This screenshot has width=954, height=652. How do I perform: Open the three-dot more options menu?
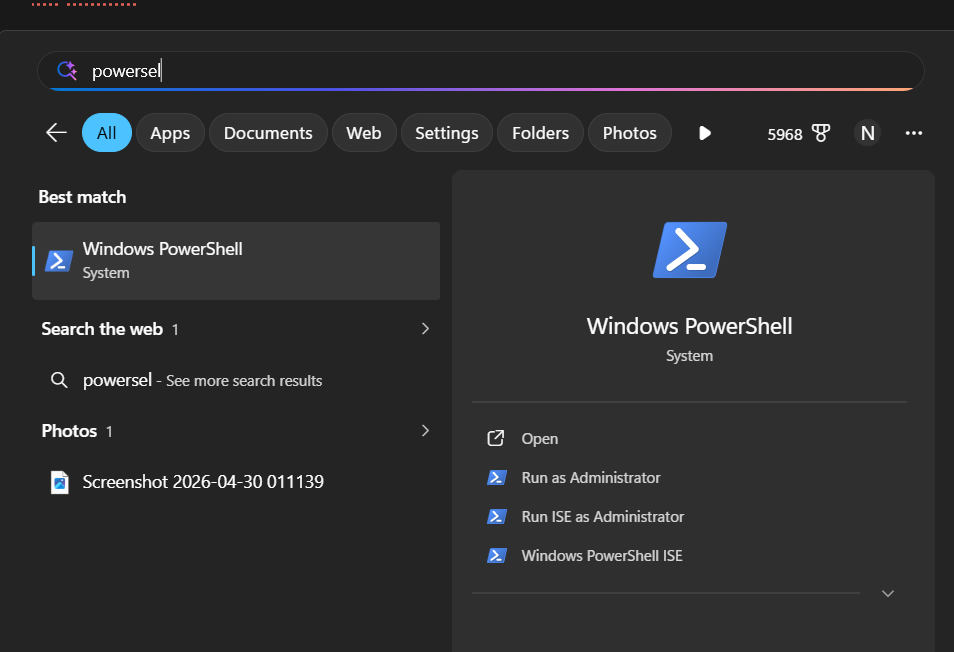coord(913,133)
